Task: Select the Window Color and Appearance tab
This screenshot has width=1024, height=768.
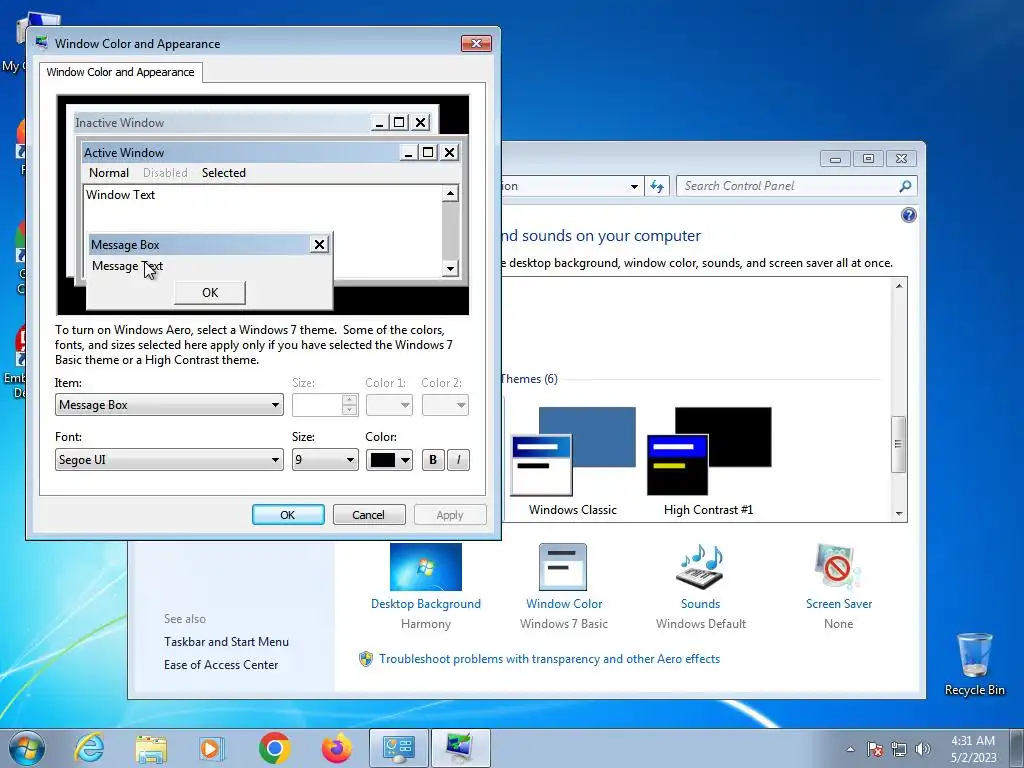Action: 120,72
